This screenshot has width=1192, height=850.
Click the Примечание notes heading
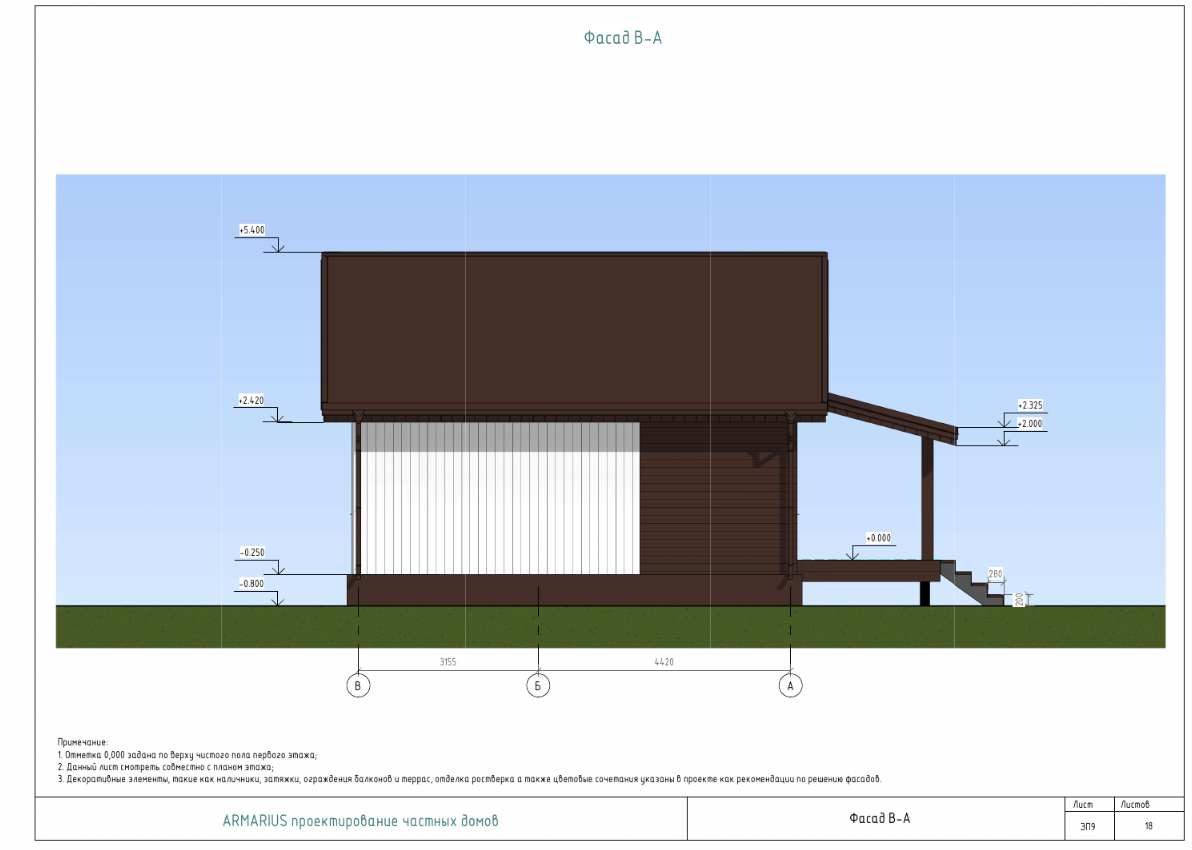pyautogui.click(x=83, y=741)
